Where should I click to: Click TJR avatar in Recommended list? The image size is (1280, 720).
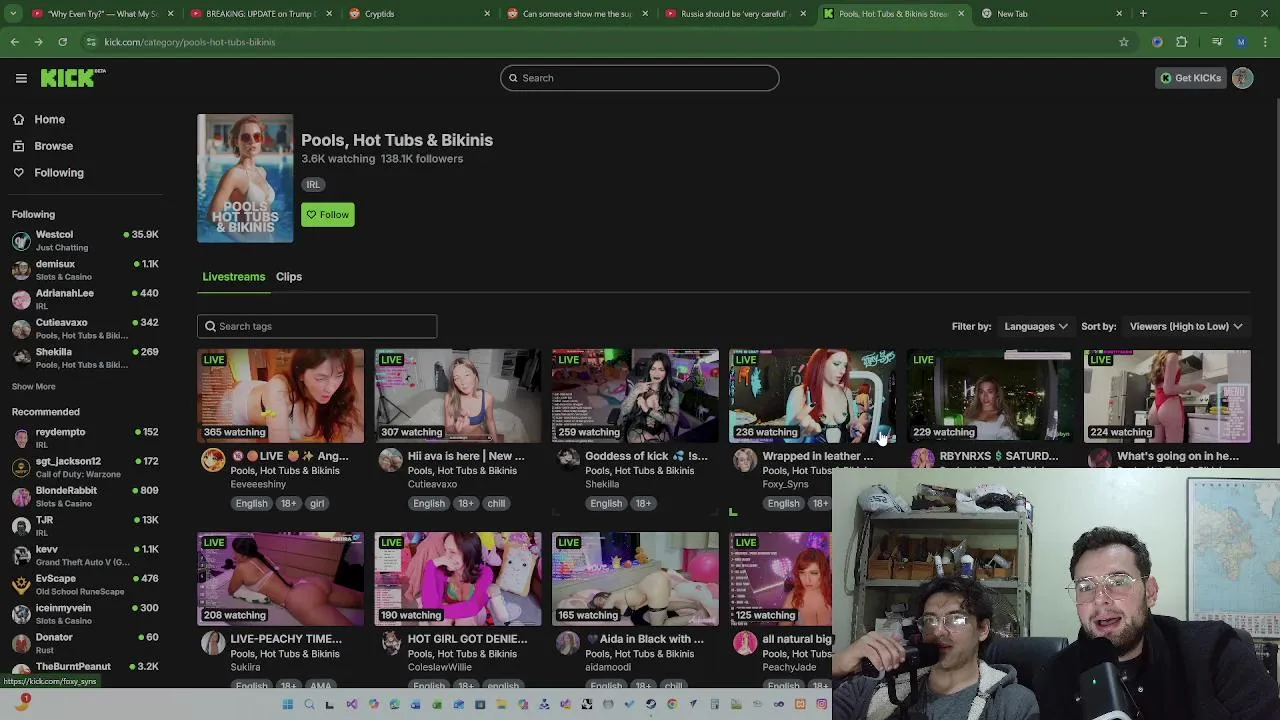[21, 526]
